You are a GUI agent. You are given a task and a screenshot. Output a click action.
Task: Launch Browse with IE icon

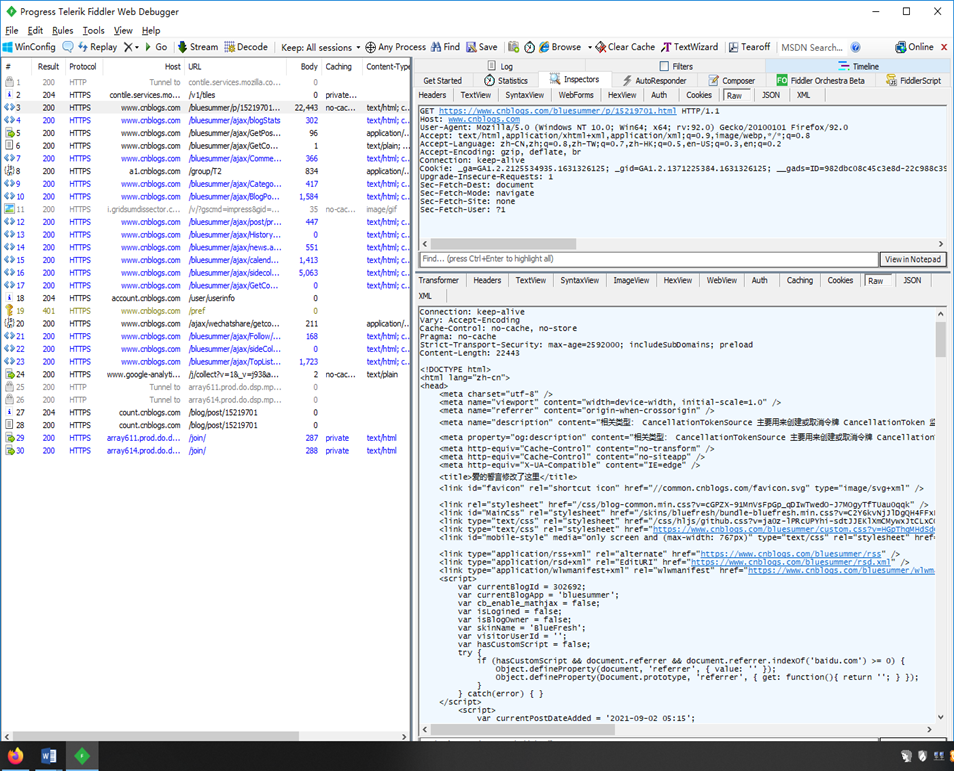coord(560,47)
